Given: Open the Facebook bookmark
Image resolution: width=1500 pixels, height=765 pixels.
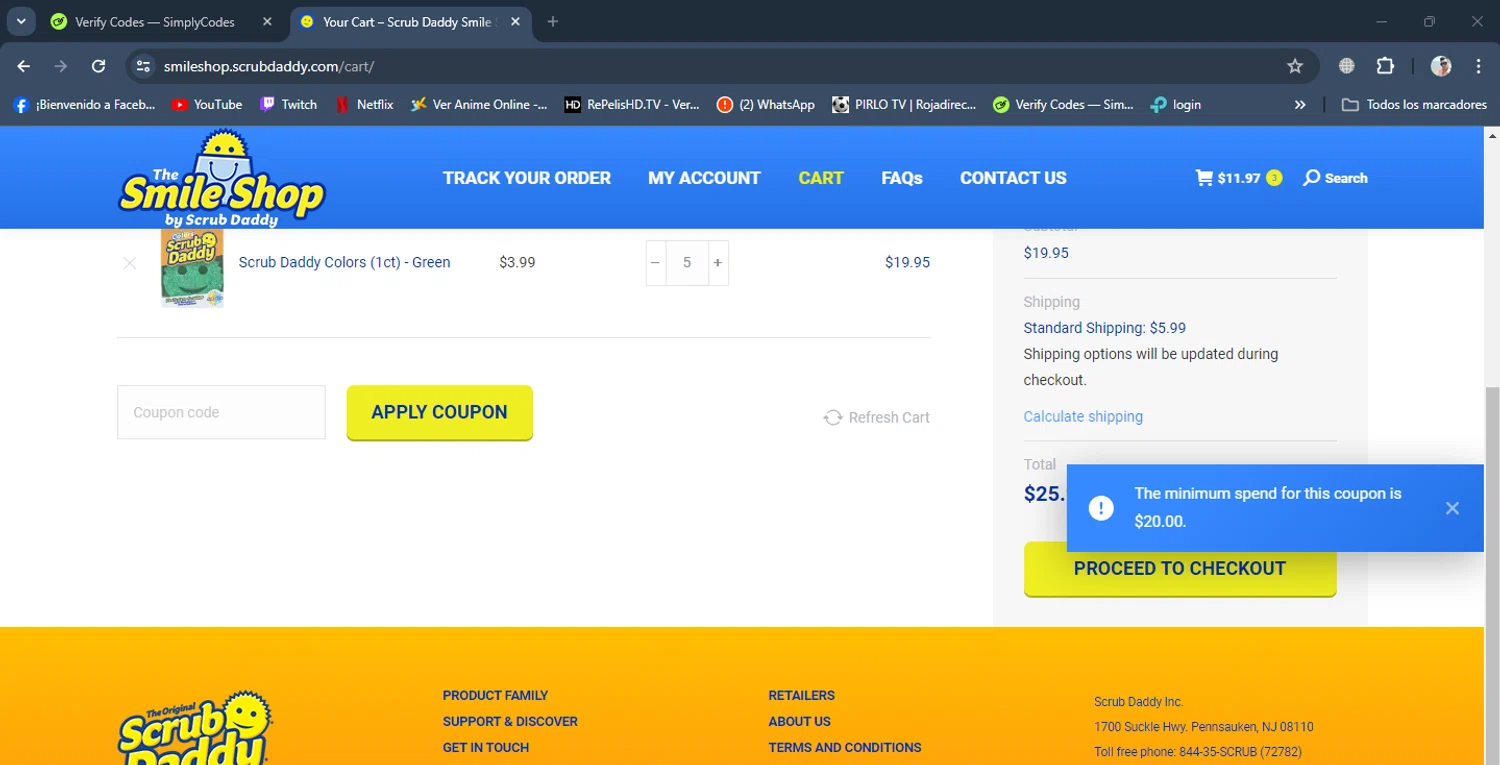Looking at the screenshot, I should [x=85, y=104].
